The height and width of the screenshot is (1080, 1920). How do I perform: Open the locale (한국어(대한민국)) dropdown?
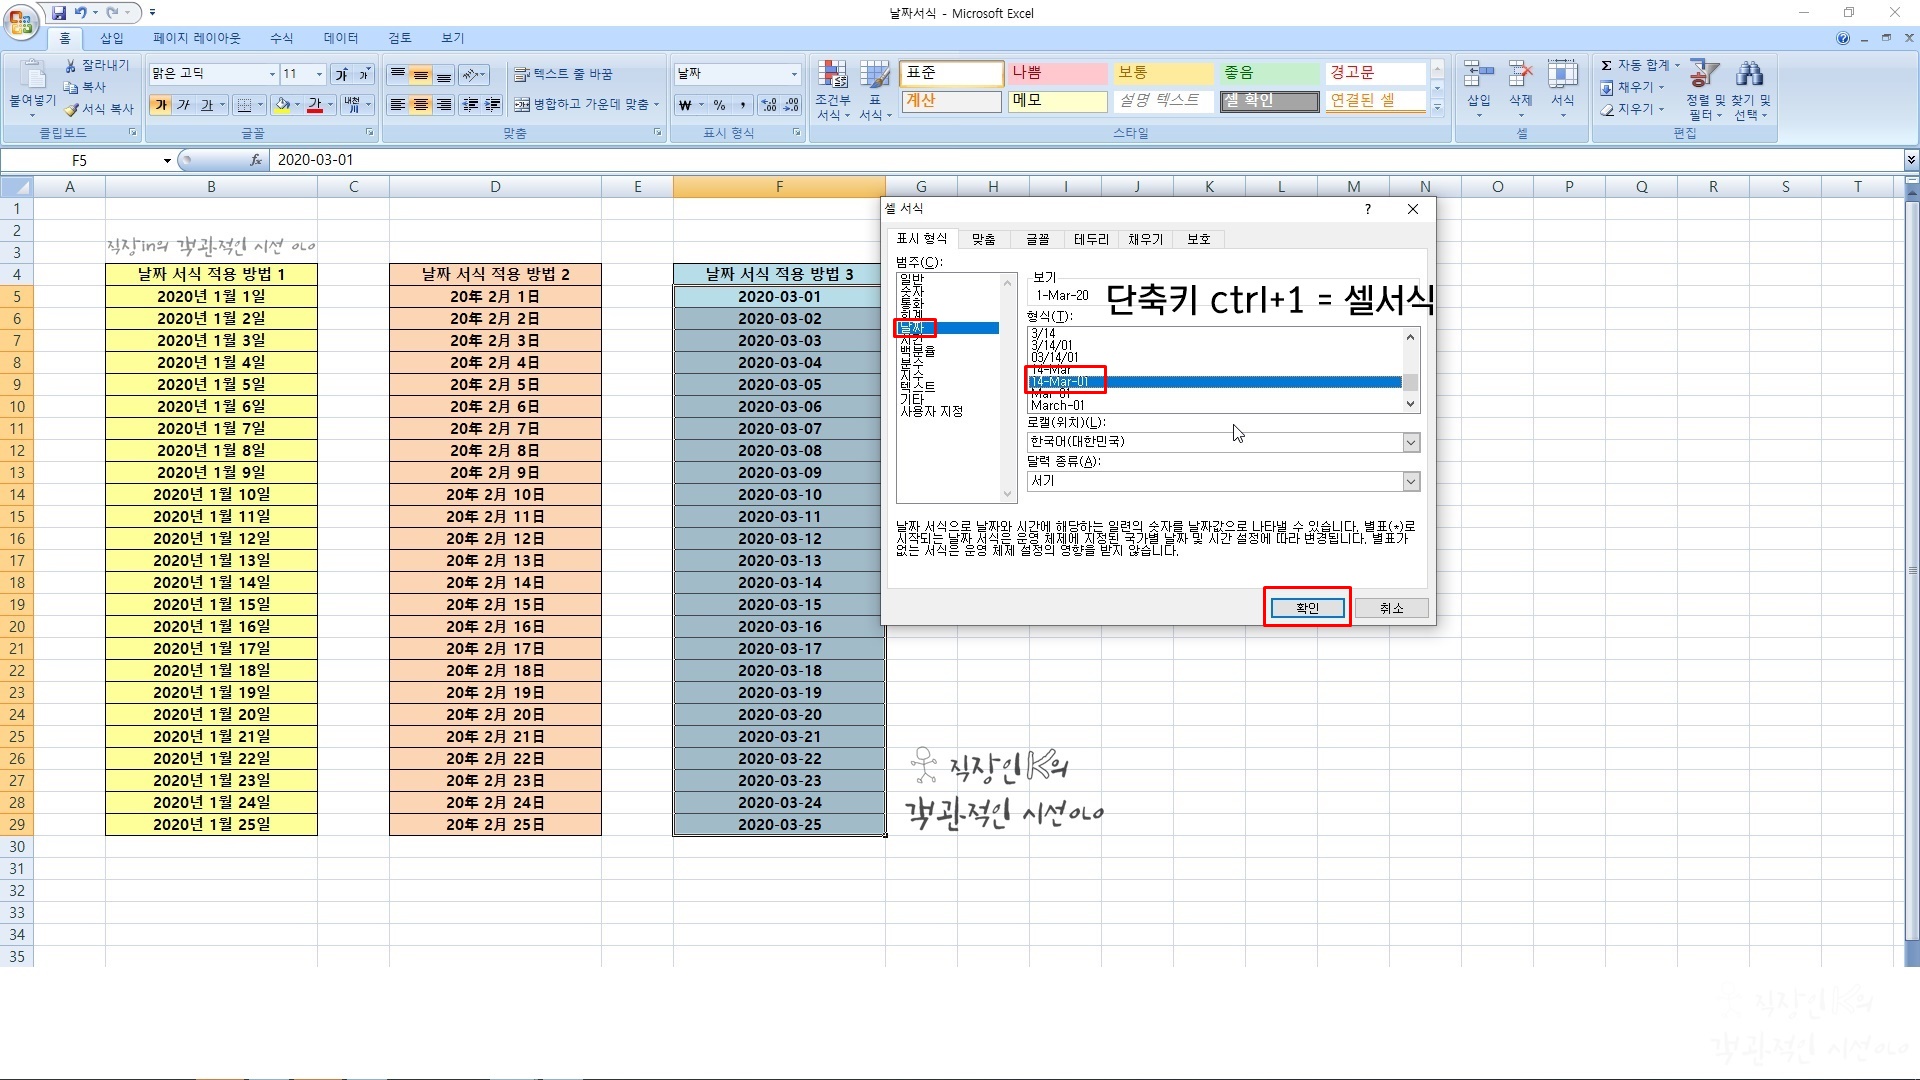coord(1411,442)
